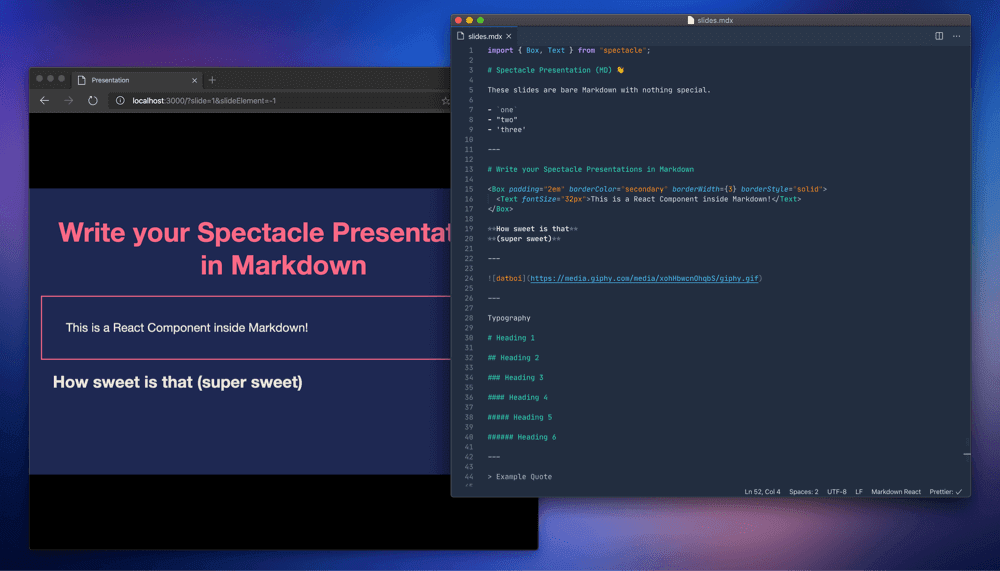Click '**How sweet is that**' code line
The width and height of the screenshot is (1000, 571).
click(533, 228)
